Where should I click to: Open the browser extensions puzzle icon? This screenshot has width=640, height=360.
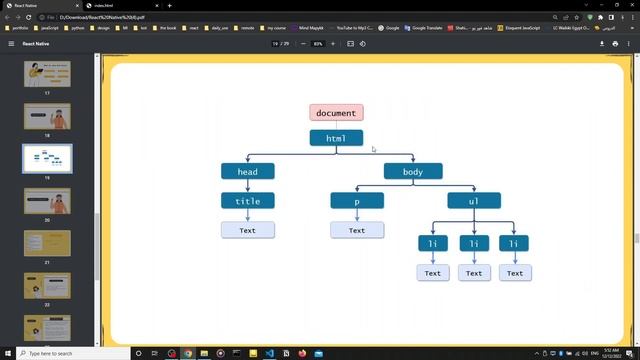pos(601,18)
